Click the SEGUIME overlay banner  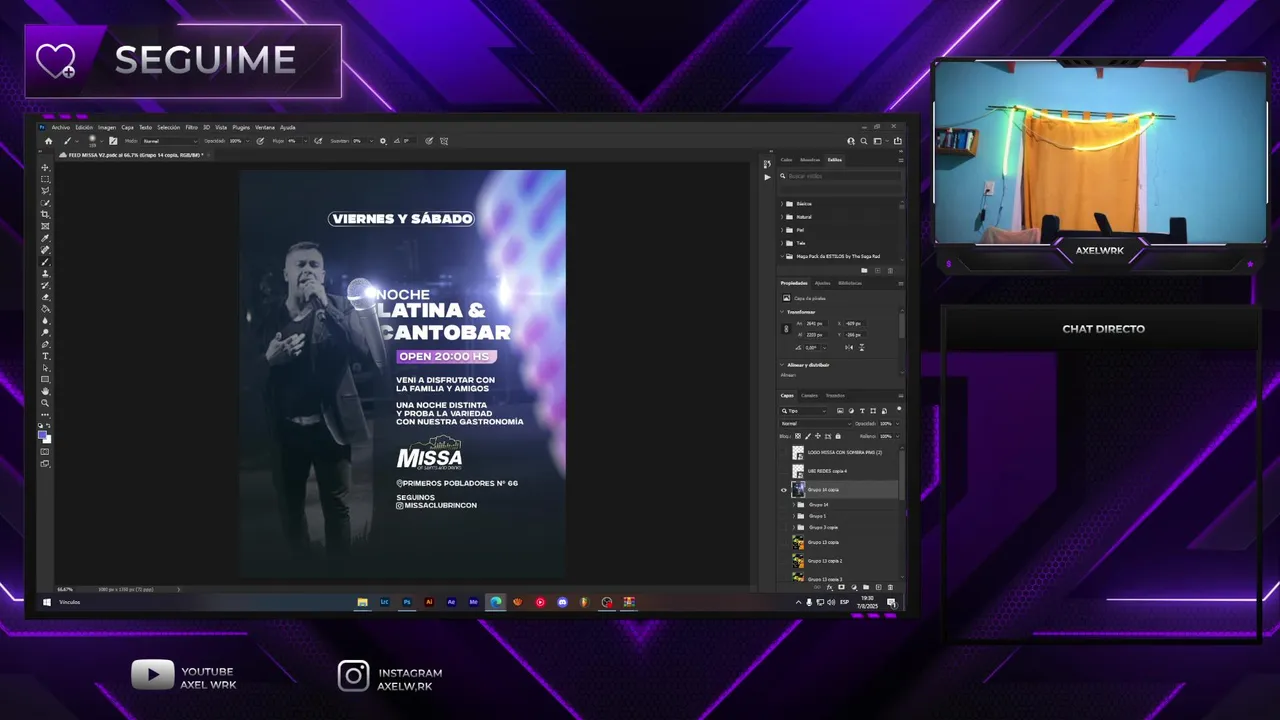click(x=183, y=61)
